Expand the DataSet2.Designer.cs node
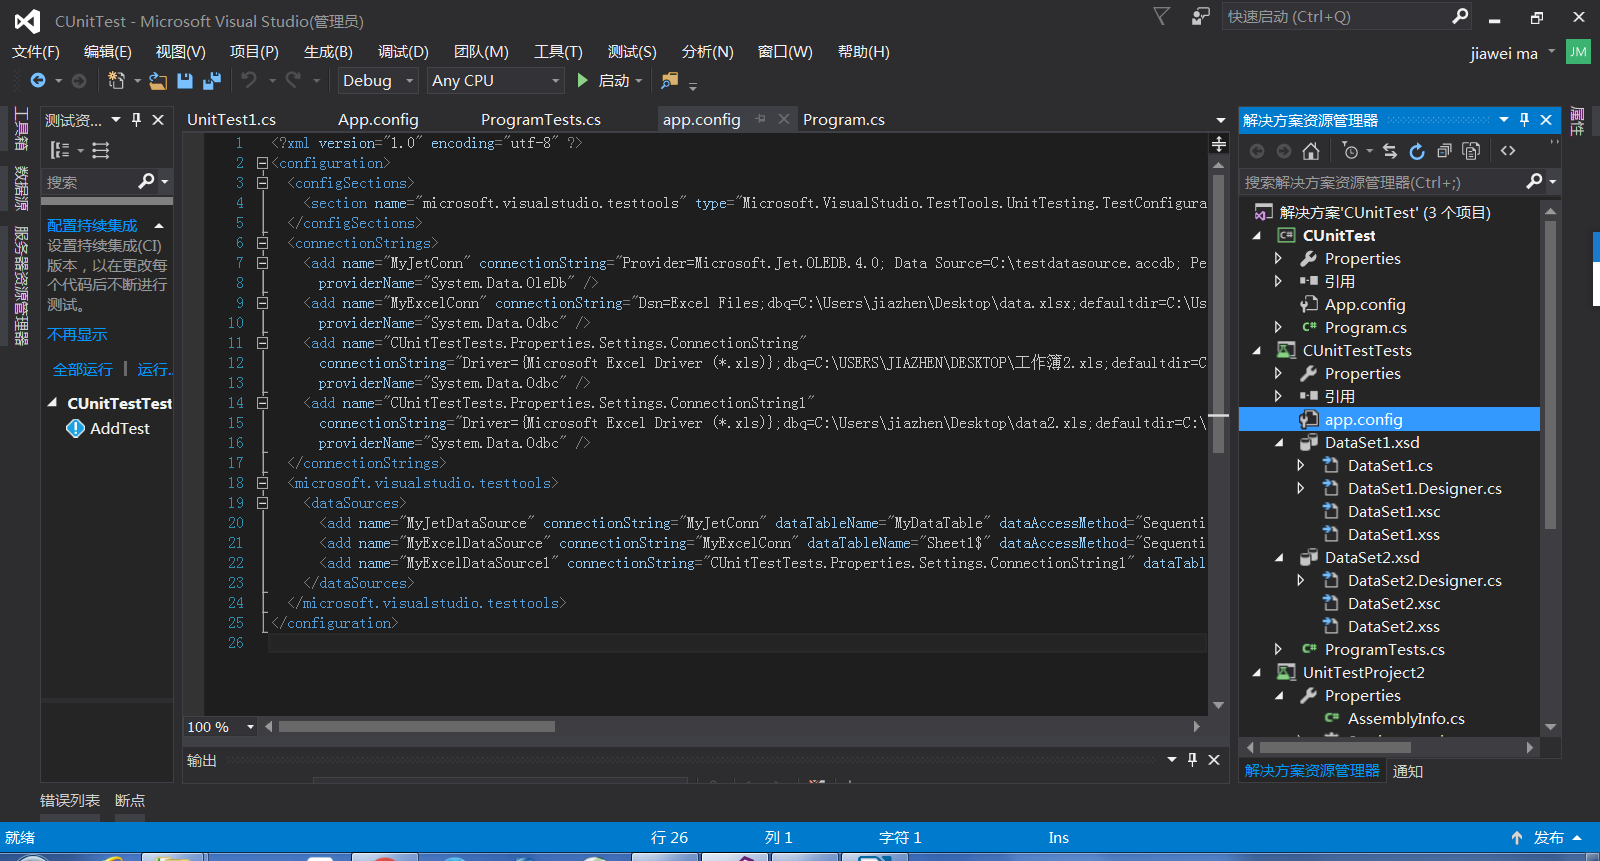Screen dimensions: 1600x861 pyautogui.click(x=1300, y=580)
